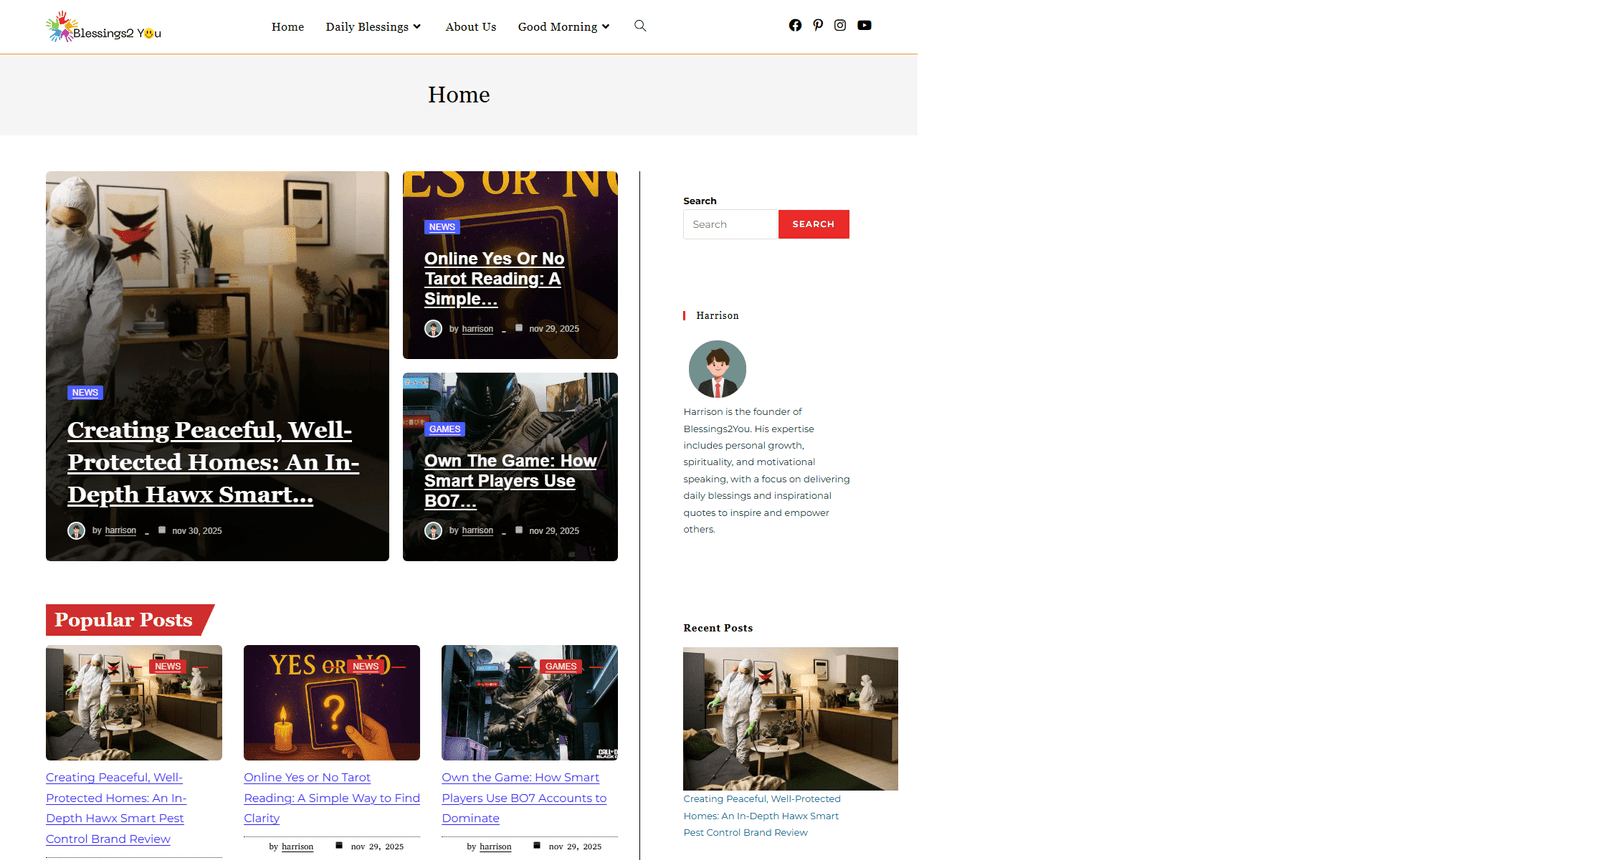Open the Recent Posts pest control thumbnail
Image resolution: width=1600 pixels, height=860 pixels.
pos(790,718)
